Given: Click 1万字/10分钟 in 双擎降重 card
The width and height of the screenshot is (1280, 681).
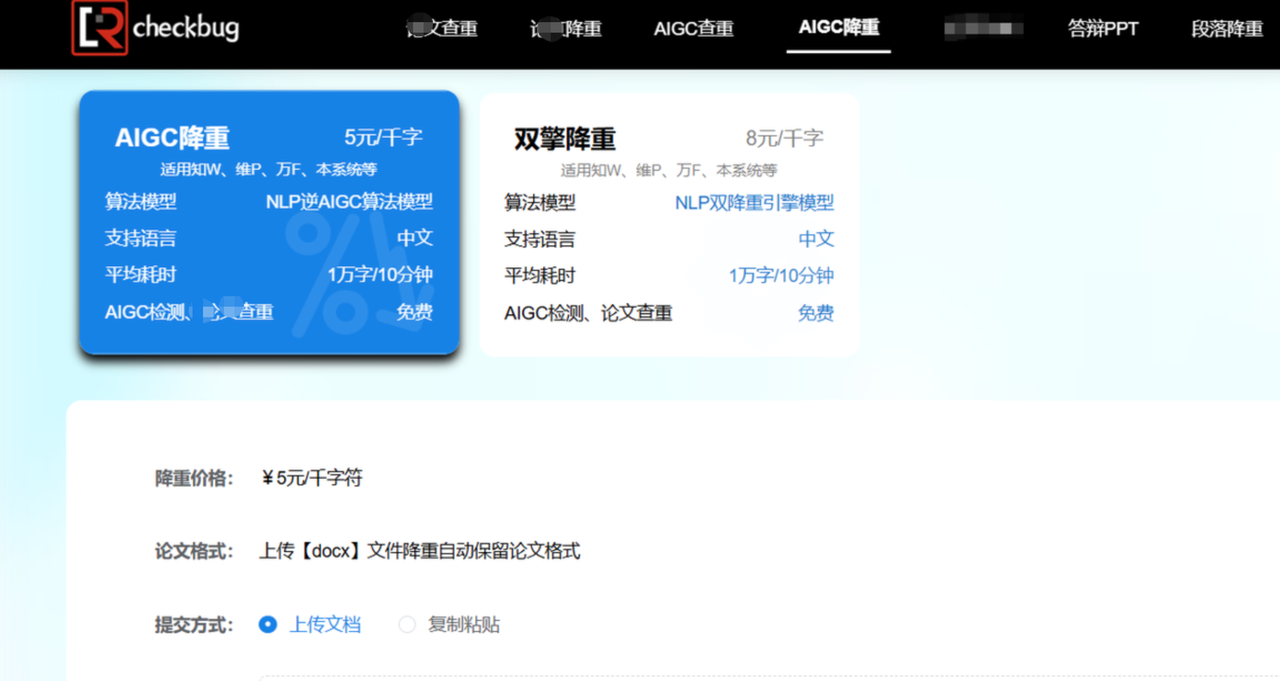Looking at the screenshot, I should point(781,276).
